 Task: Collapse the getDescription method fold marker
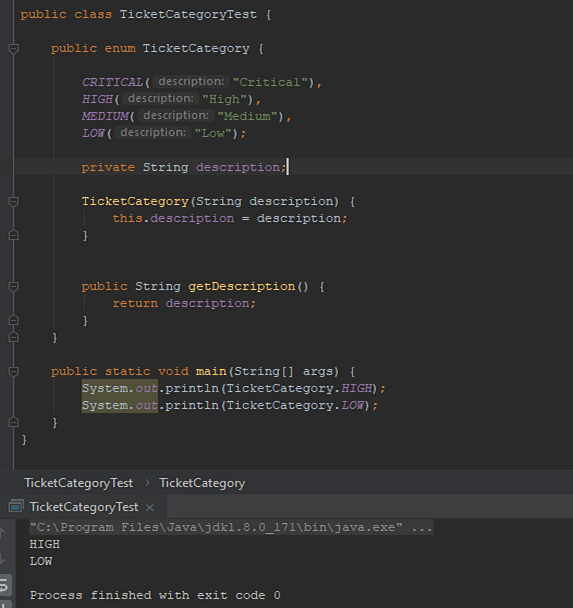tap(14, 287)
